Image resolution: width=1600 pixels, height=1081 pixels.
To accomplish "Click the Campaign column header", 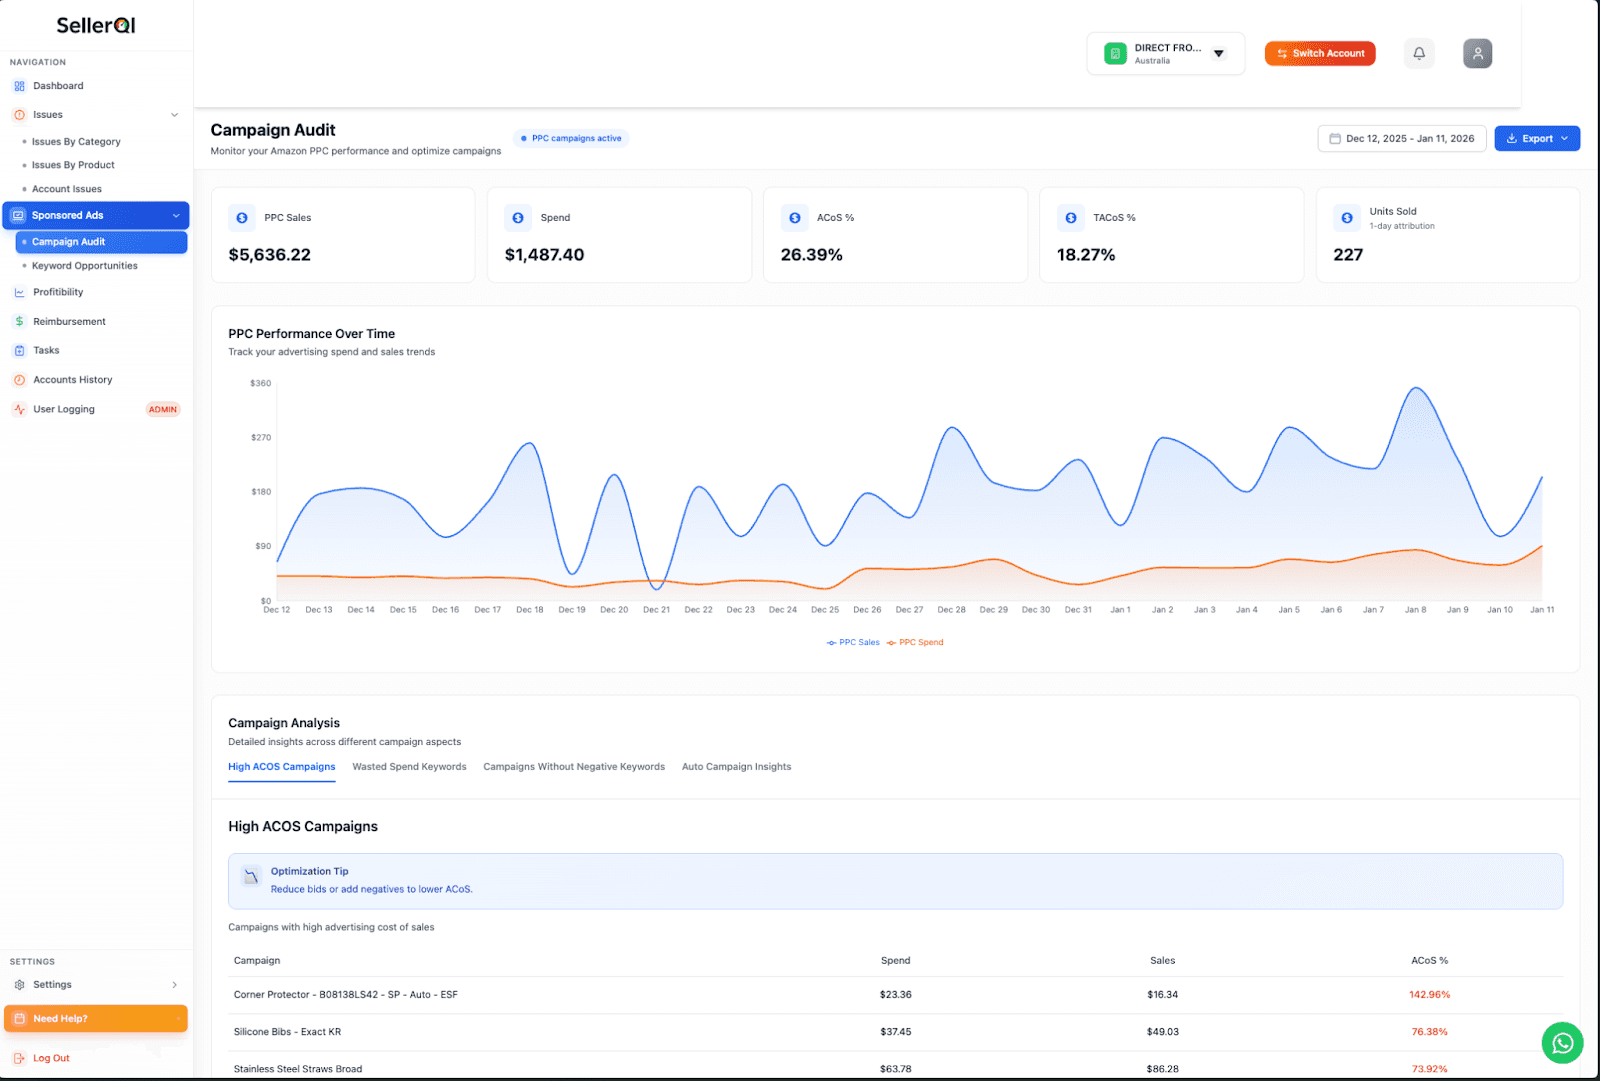I will coord(257,961).
